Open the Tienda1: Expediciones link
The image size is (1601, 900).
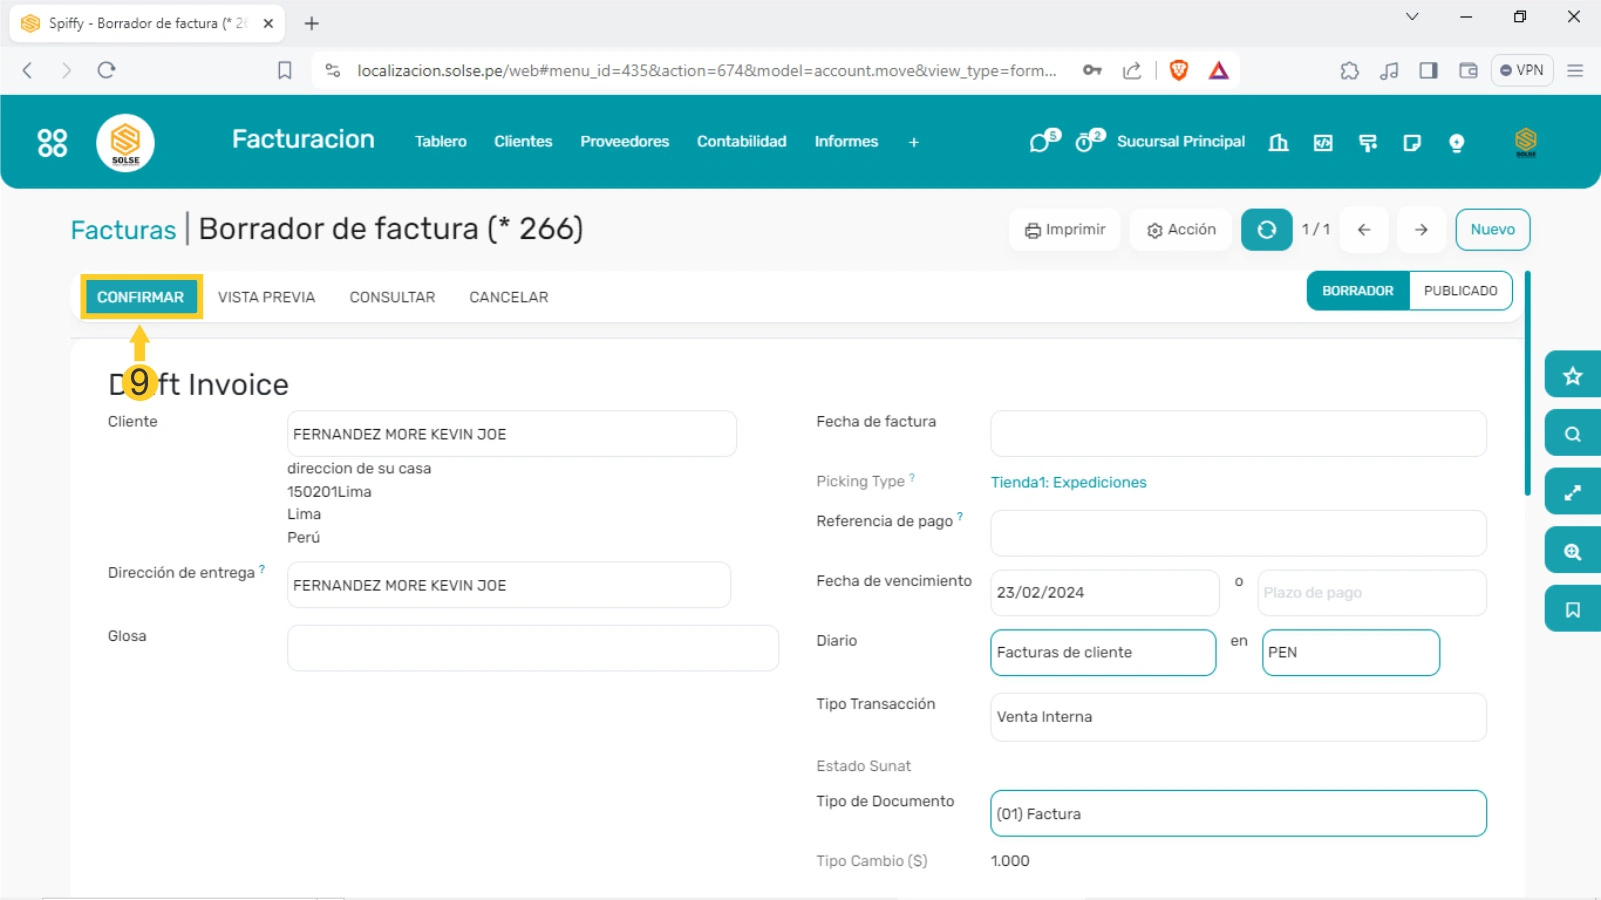(x=1068, y=482)
